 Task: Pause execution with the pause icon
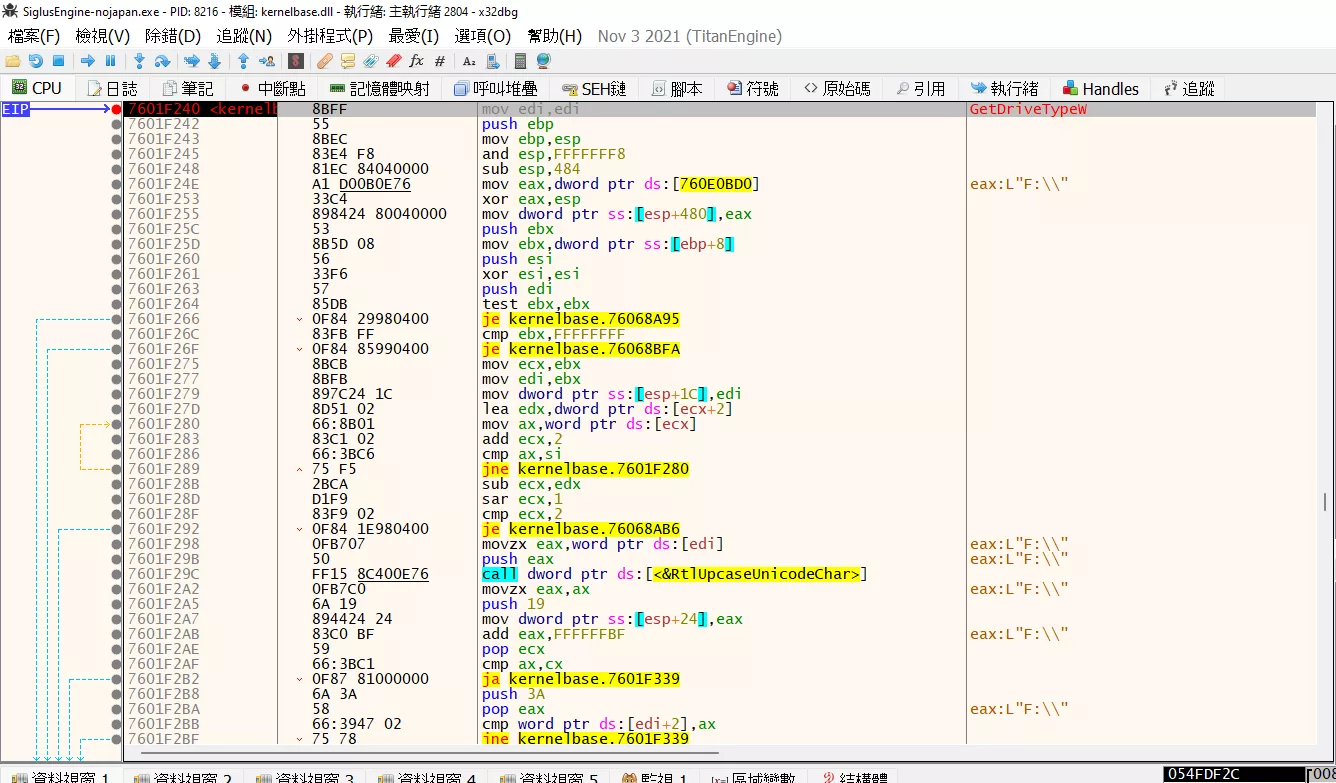110,61
